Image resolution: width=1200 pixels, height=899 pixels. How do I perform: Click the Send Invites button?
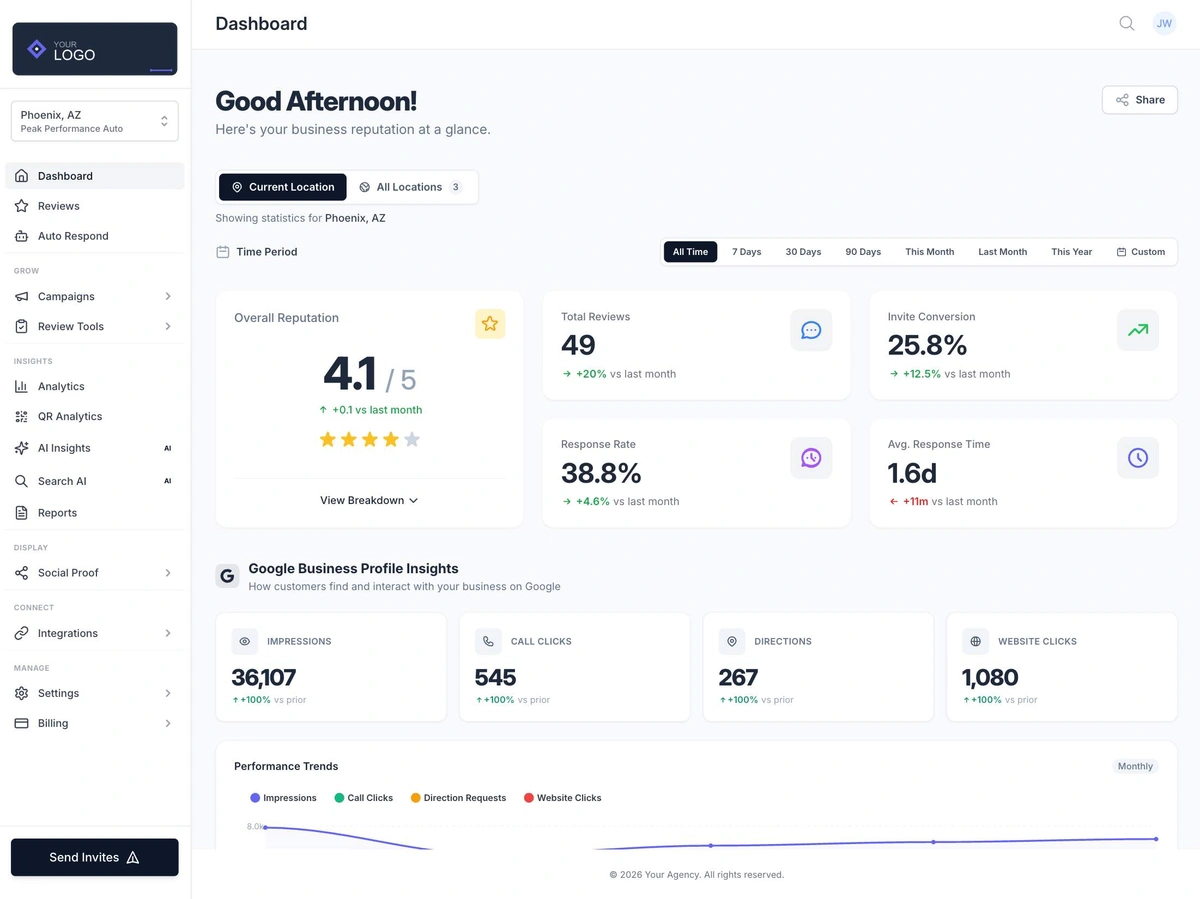click(x=94, y=857)
